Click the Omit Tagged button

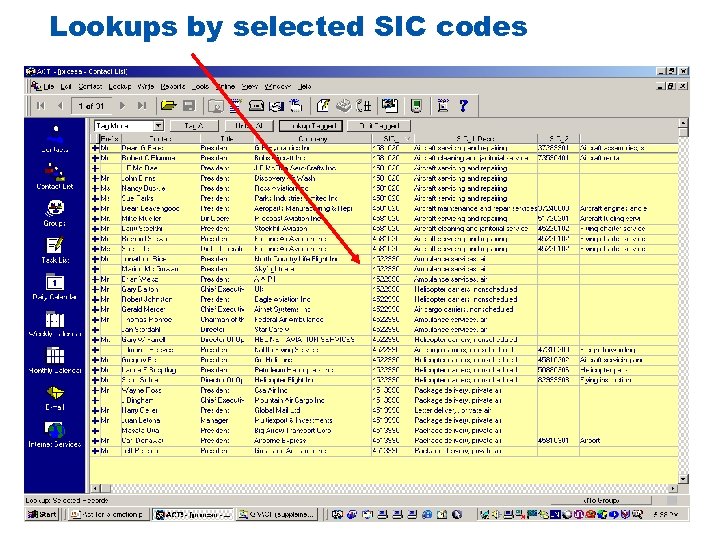click(379, 126)
